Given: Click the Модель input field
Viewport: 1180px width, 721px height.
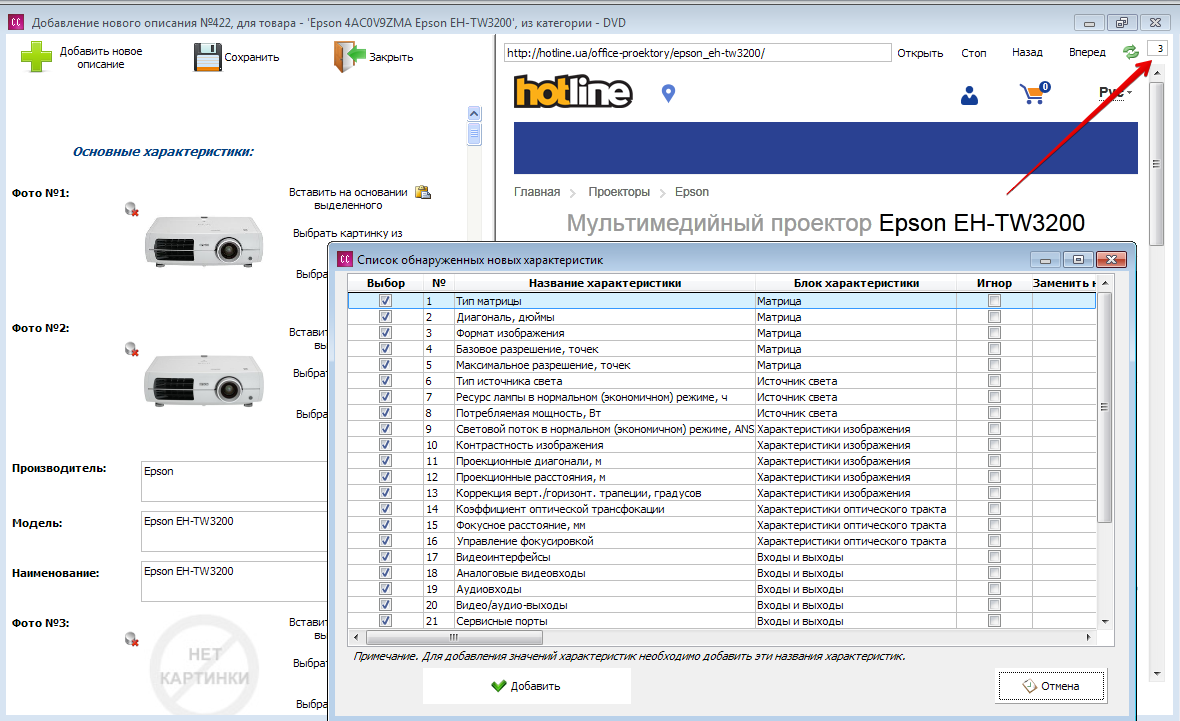Looking at the screenshot, I should point(234,531).
